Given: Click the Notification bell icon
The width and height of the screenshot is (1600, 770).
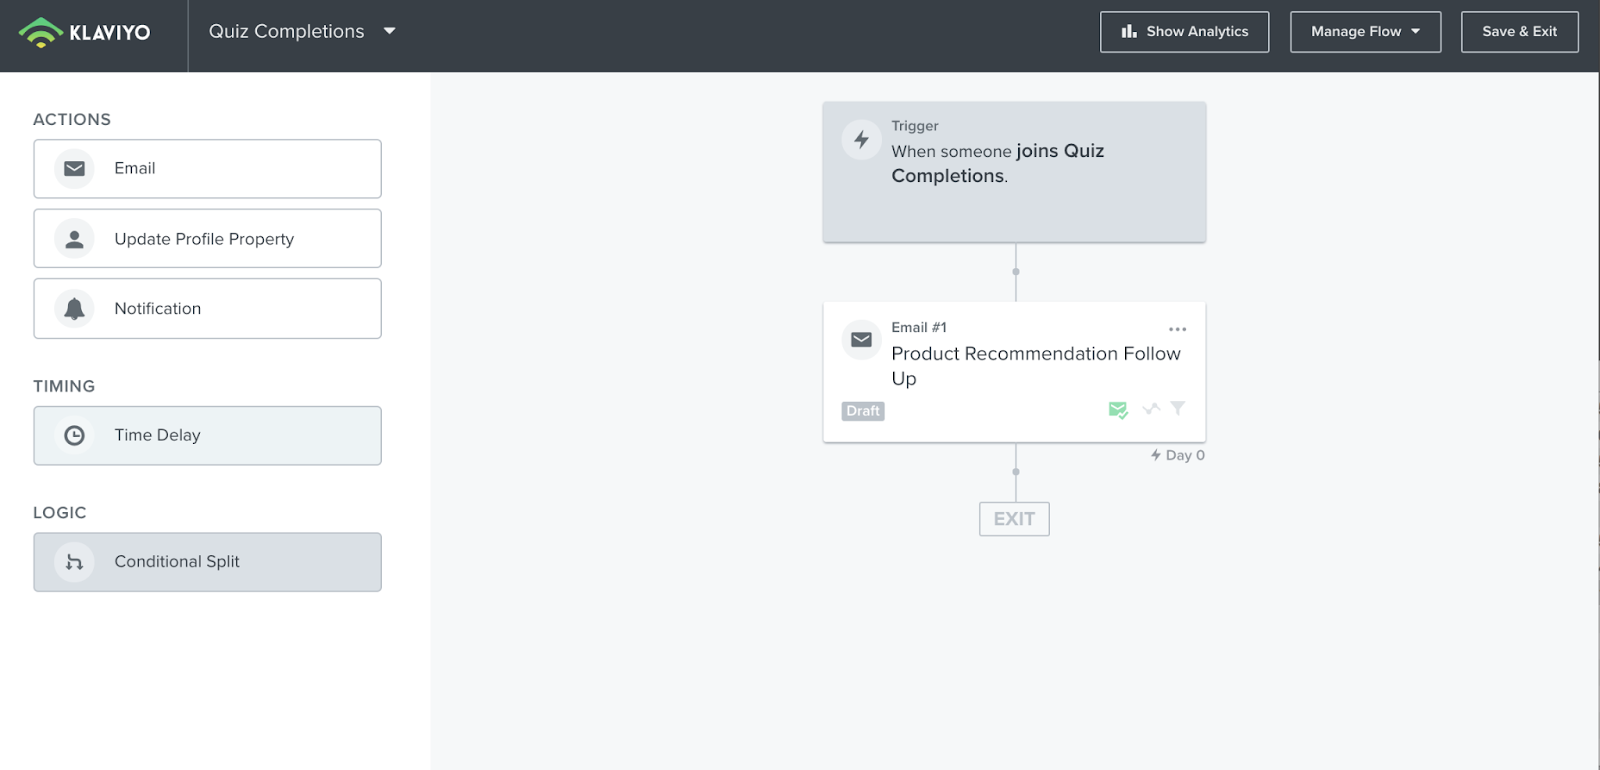Looking at the screenshot, I should [74, 309].
